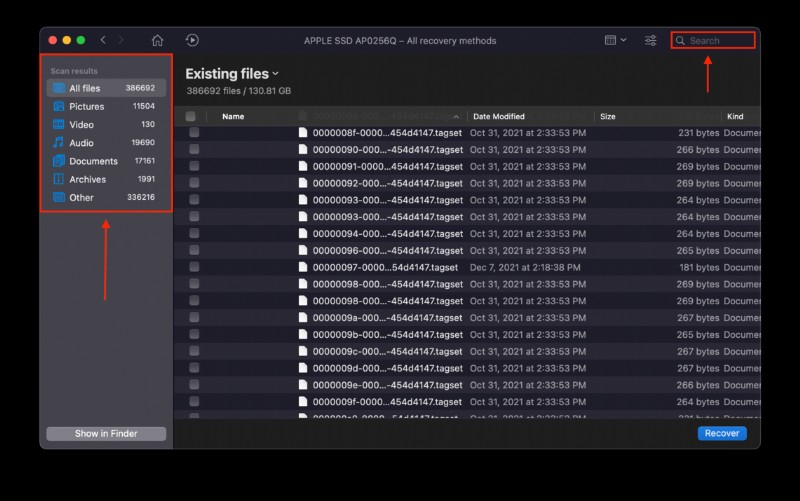
Task: Sort by Date Modified column
Action: tap(498, 116)
